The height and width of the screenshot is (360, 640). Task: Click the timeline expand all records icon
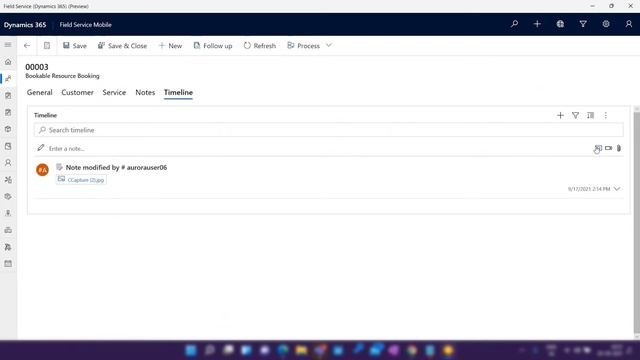tap(591, 116)
